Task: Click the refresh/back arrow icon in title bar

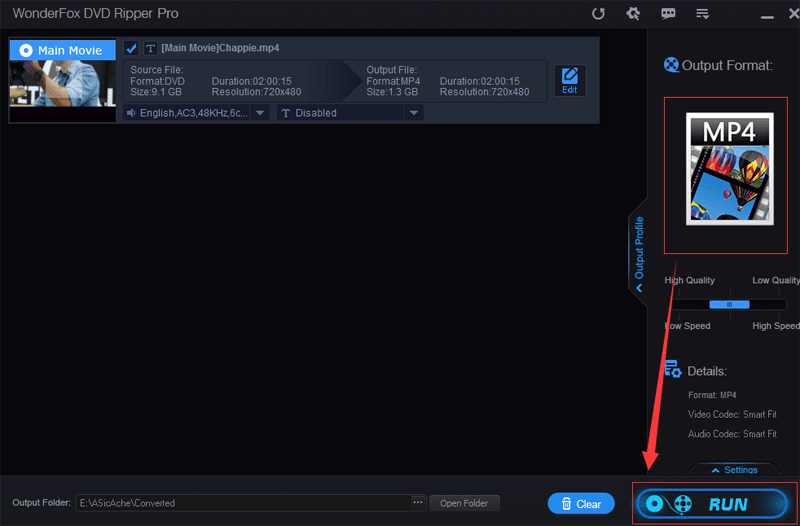Action: pyautogui.click(x=598, y=13)
